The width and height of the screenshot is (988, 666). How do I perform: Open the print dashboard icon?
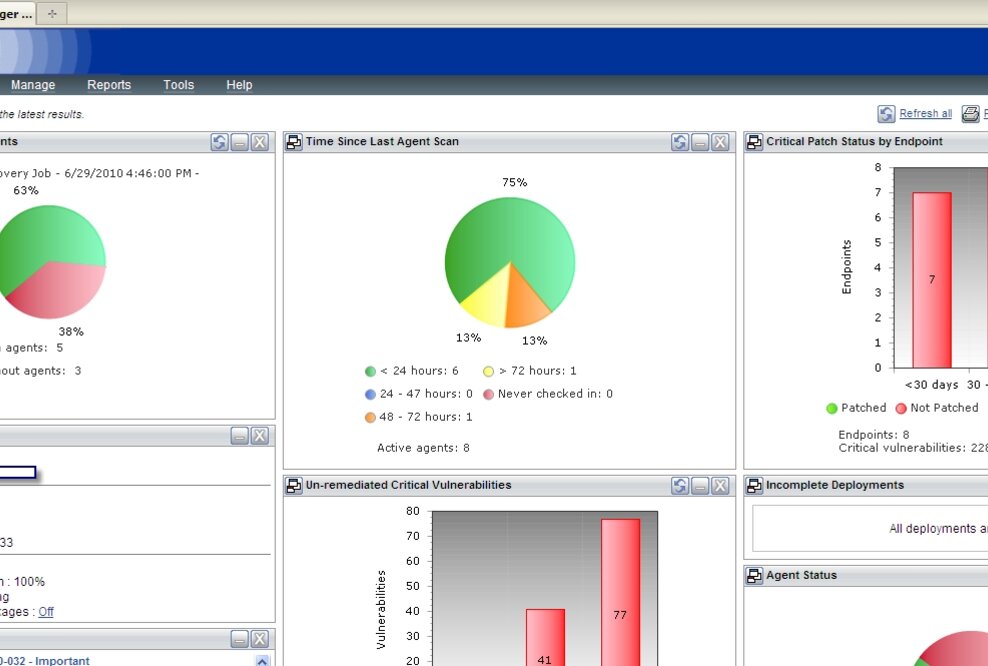971,113
